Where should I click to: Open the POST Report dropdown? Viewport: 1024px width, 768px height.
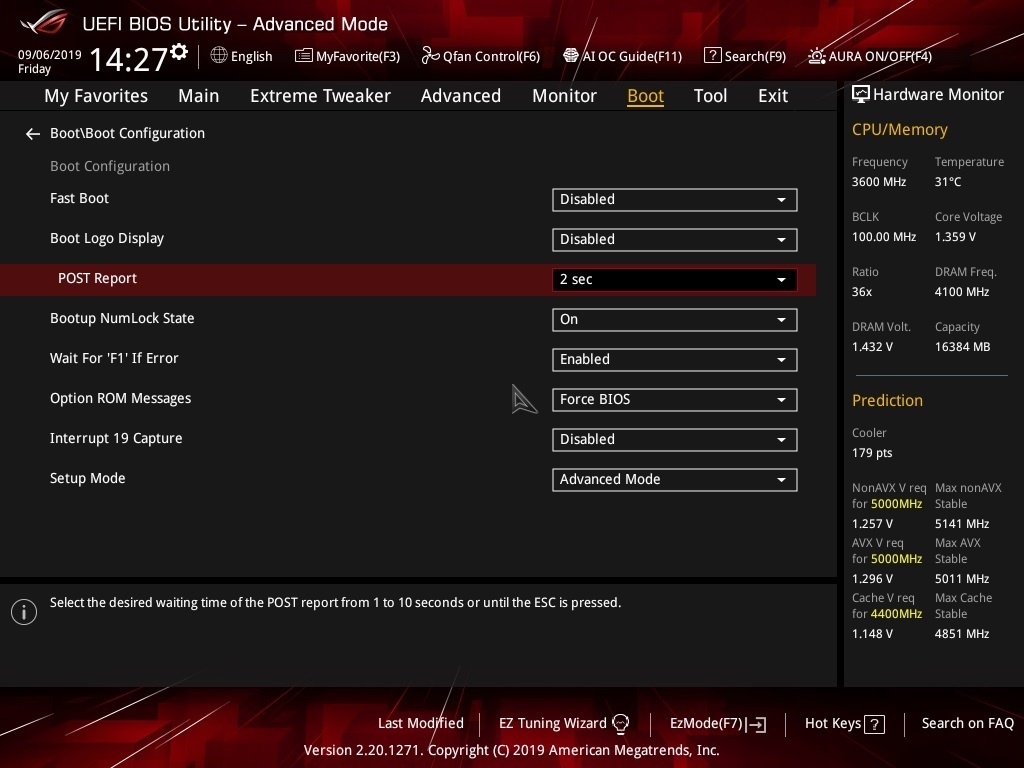(675, 280)
